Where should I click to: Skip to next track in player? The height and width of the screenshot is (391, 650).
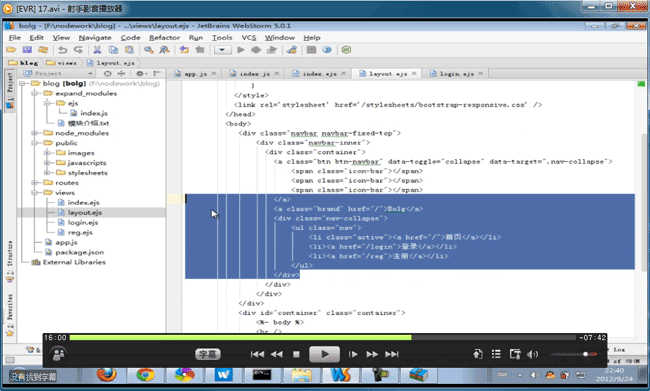tap(392, 354)
